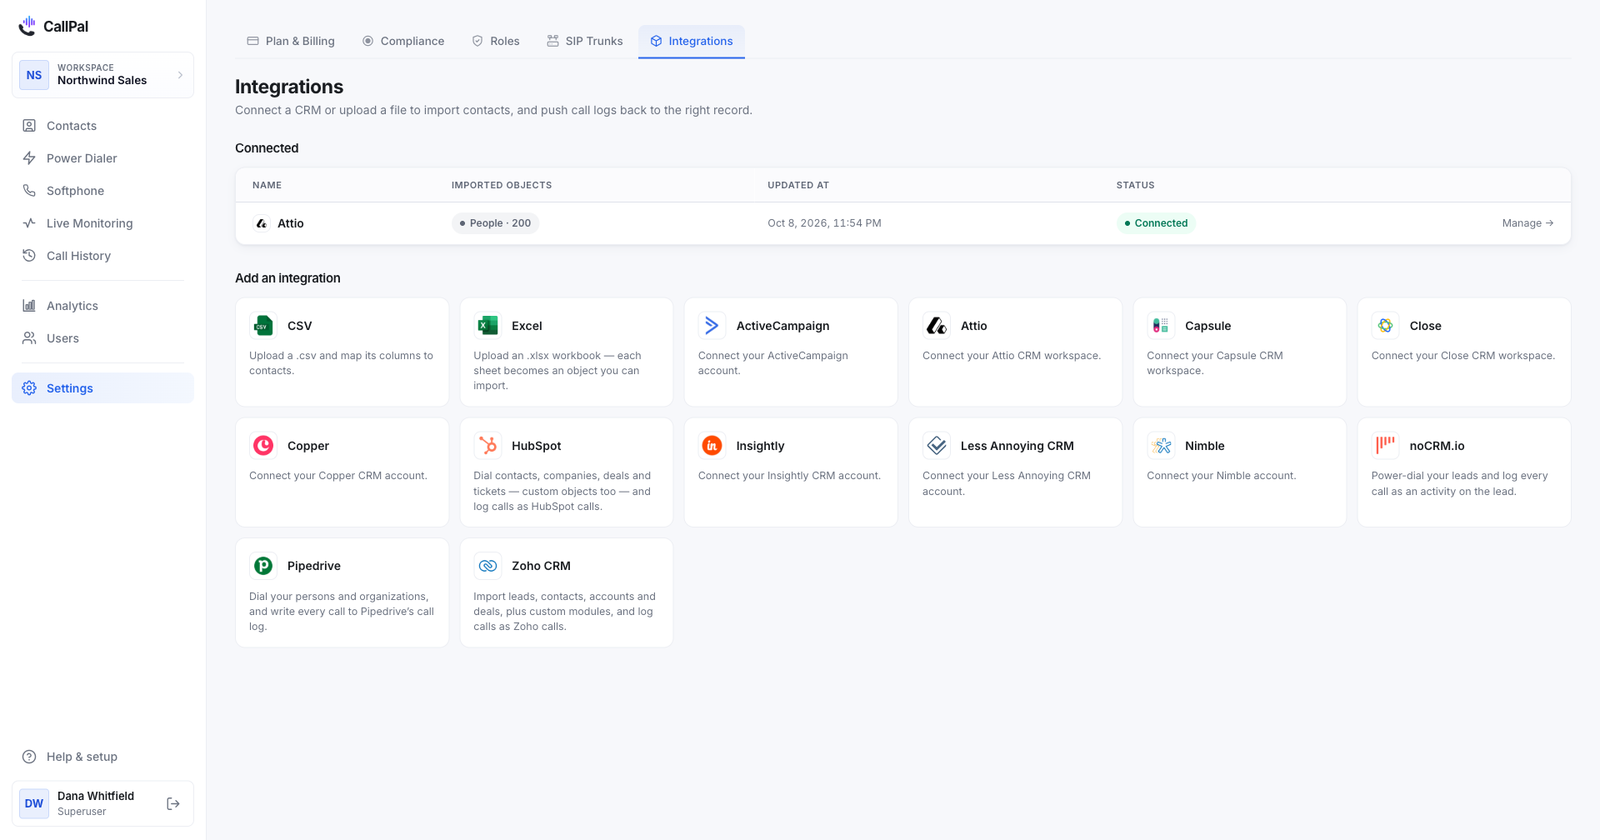Click the Attio icon in Add an integration
This screenshot has width=1600, height=840.
coord(936,326)
